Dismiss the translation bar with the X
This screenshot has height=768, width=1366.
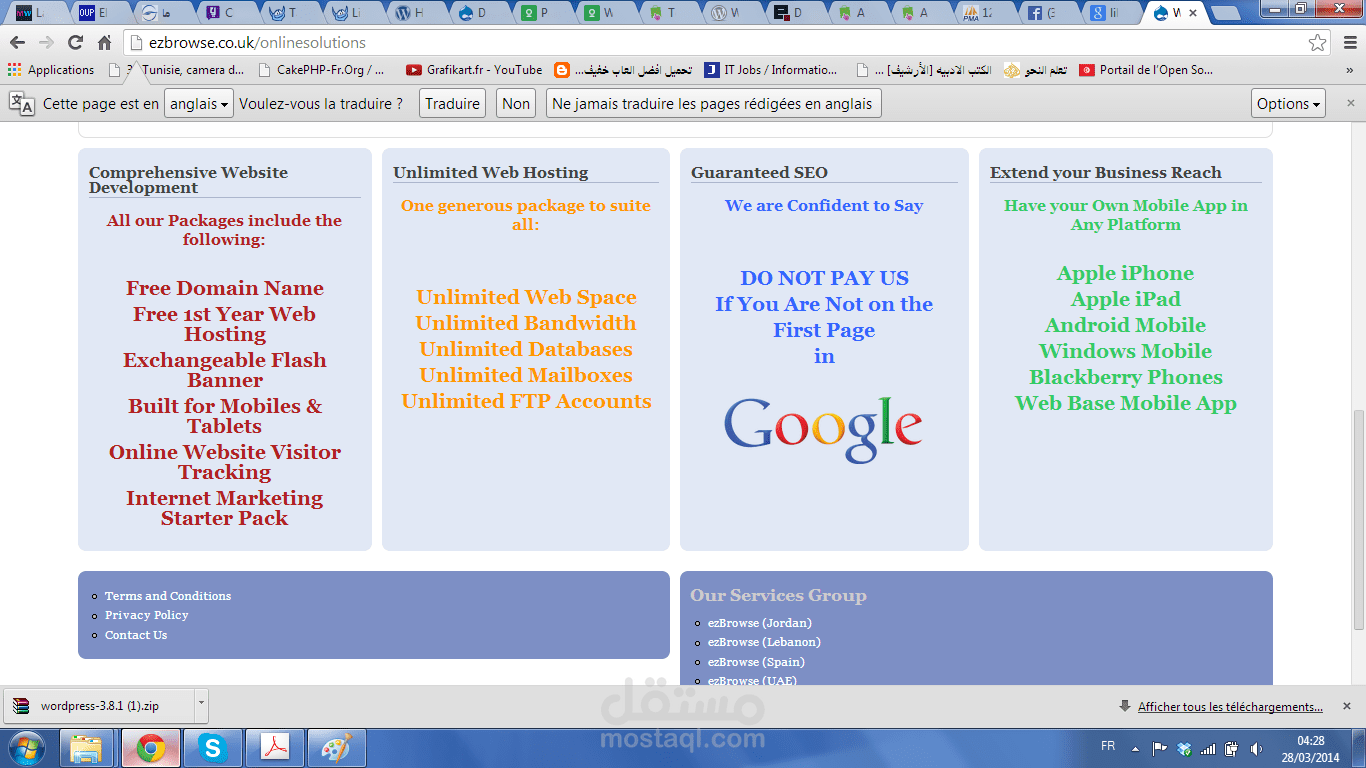(1350, 103)
